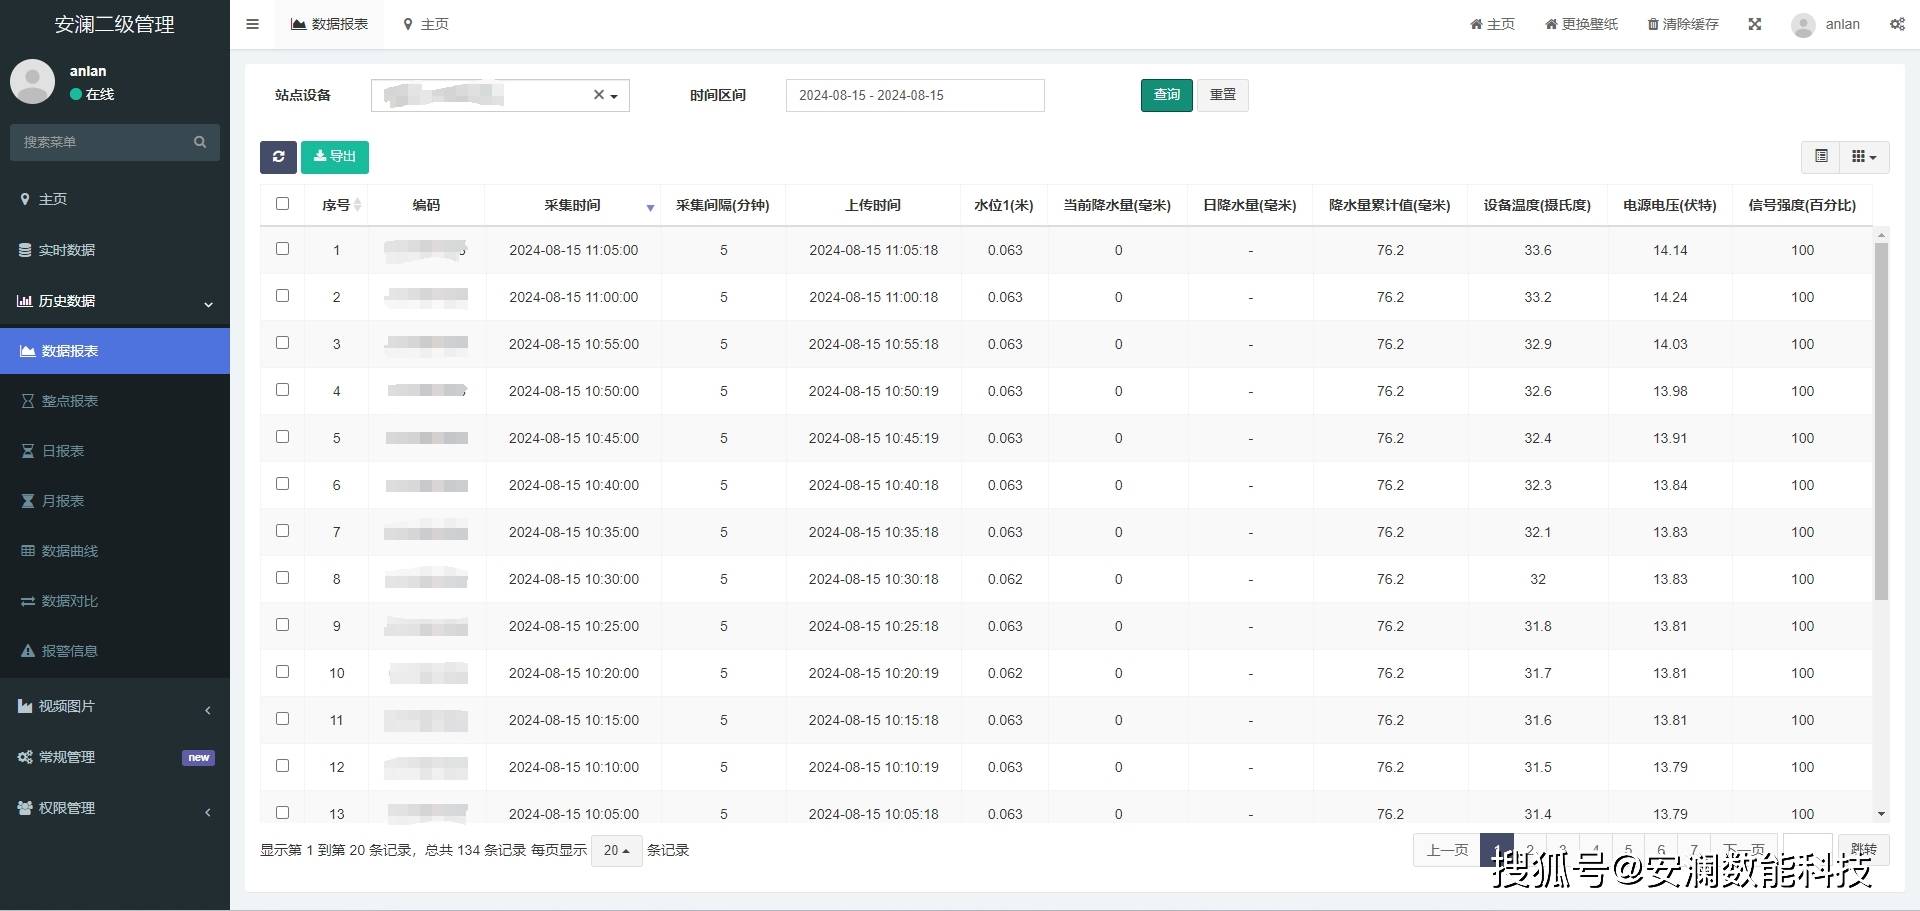The image size is (1920, 911).
Task: Click the 水位1(米) column header
Action: [1004, 205]
